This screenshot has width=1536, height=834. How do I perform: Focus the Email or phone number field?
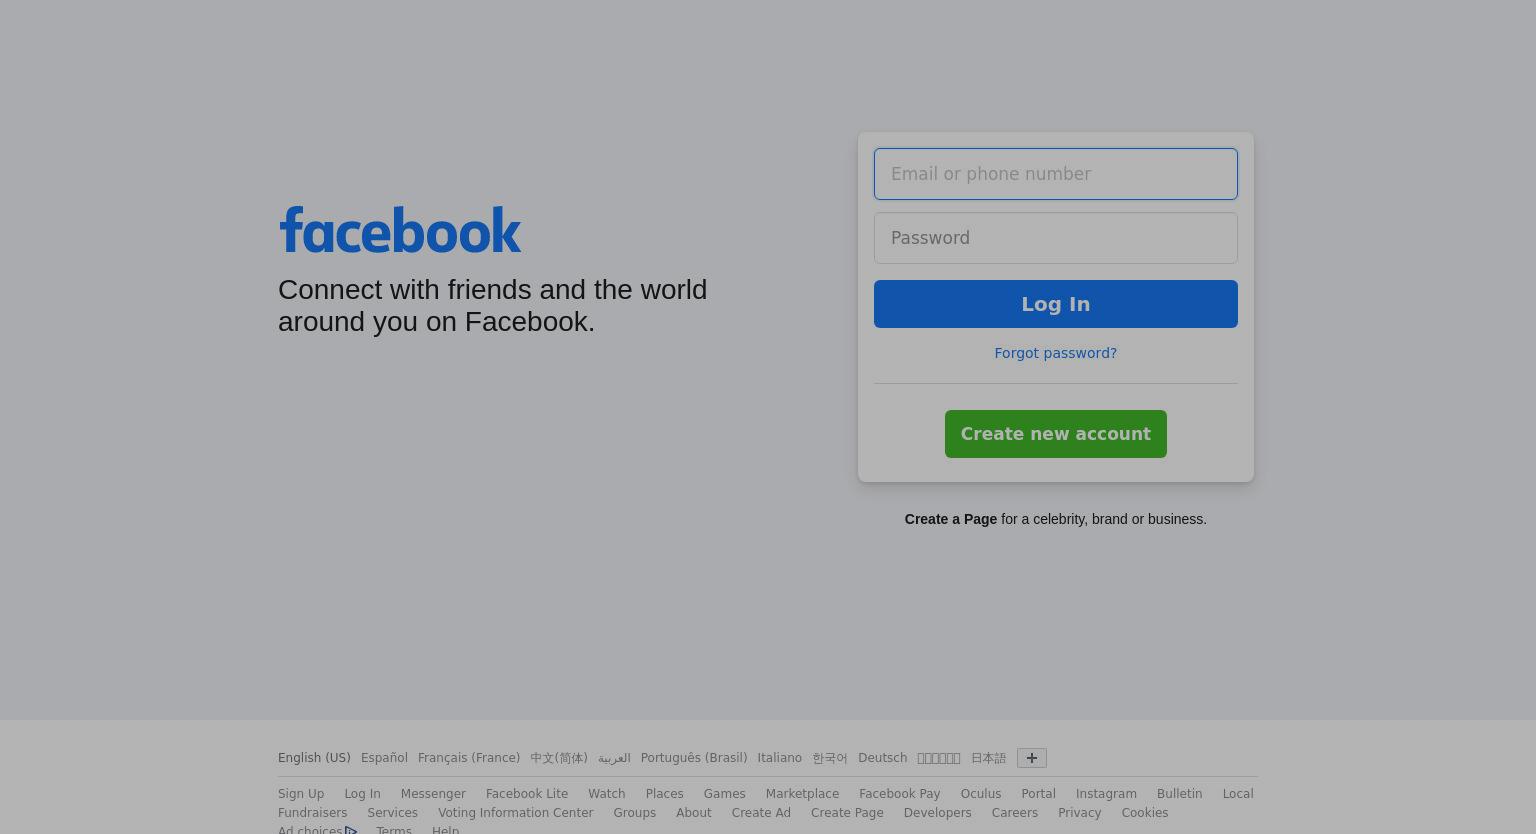coord(1056,174)
